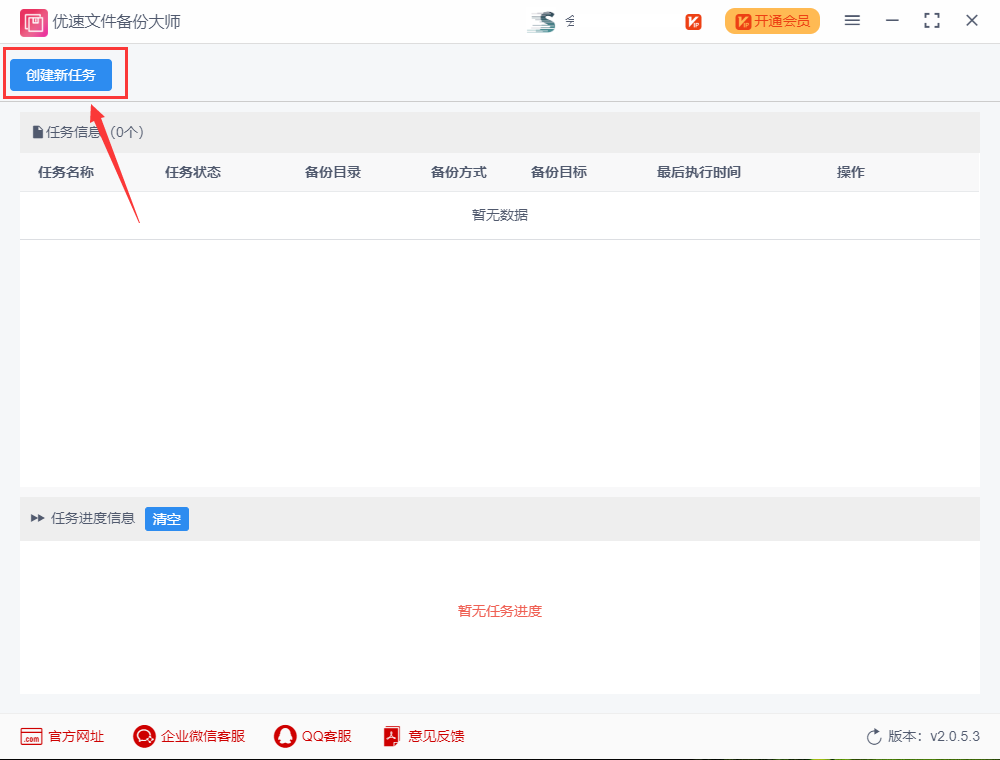Open the 意见反馈 link
Viewport: 1000px width, 760px height.
coord(436,736)
